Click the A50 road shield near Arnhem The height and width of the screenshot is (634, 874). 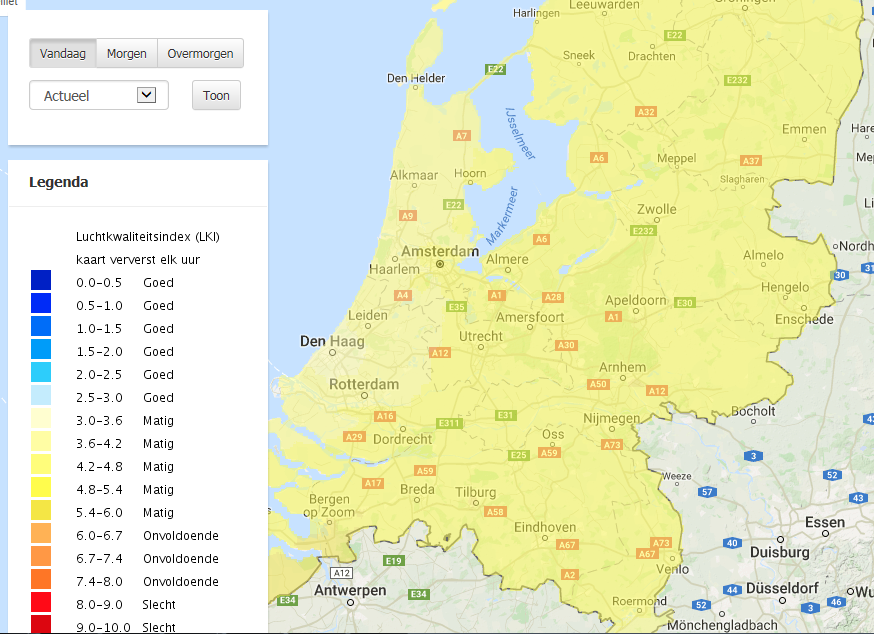(599, 384)
